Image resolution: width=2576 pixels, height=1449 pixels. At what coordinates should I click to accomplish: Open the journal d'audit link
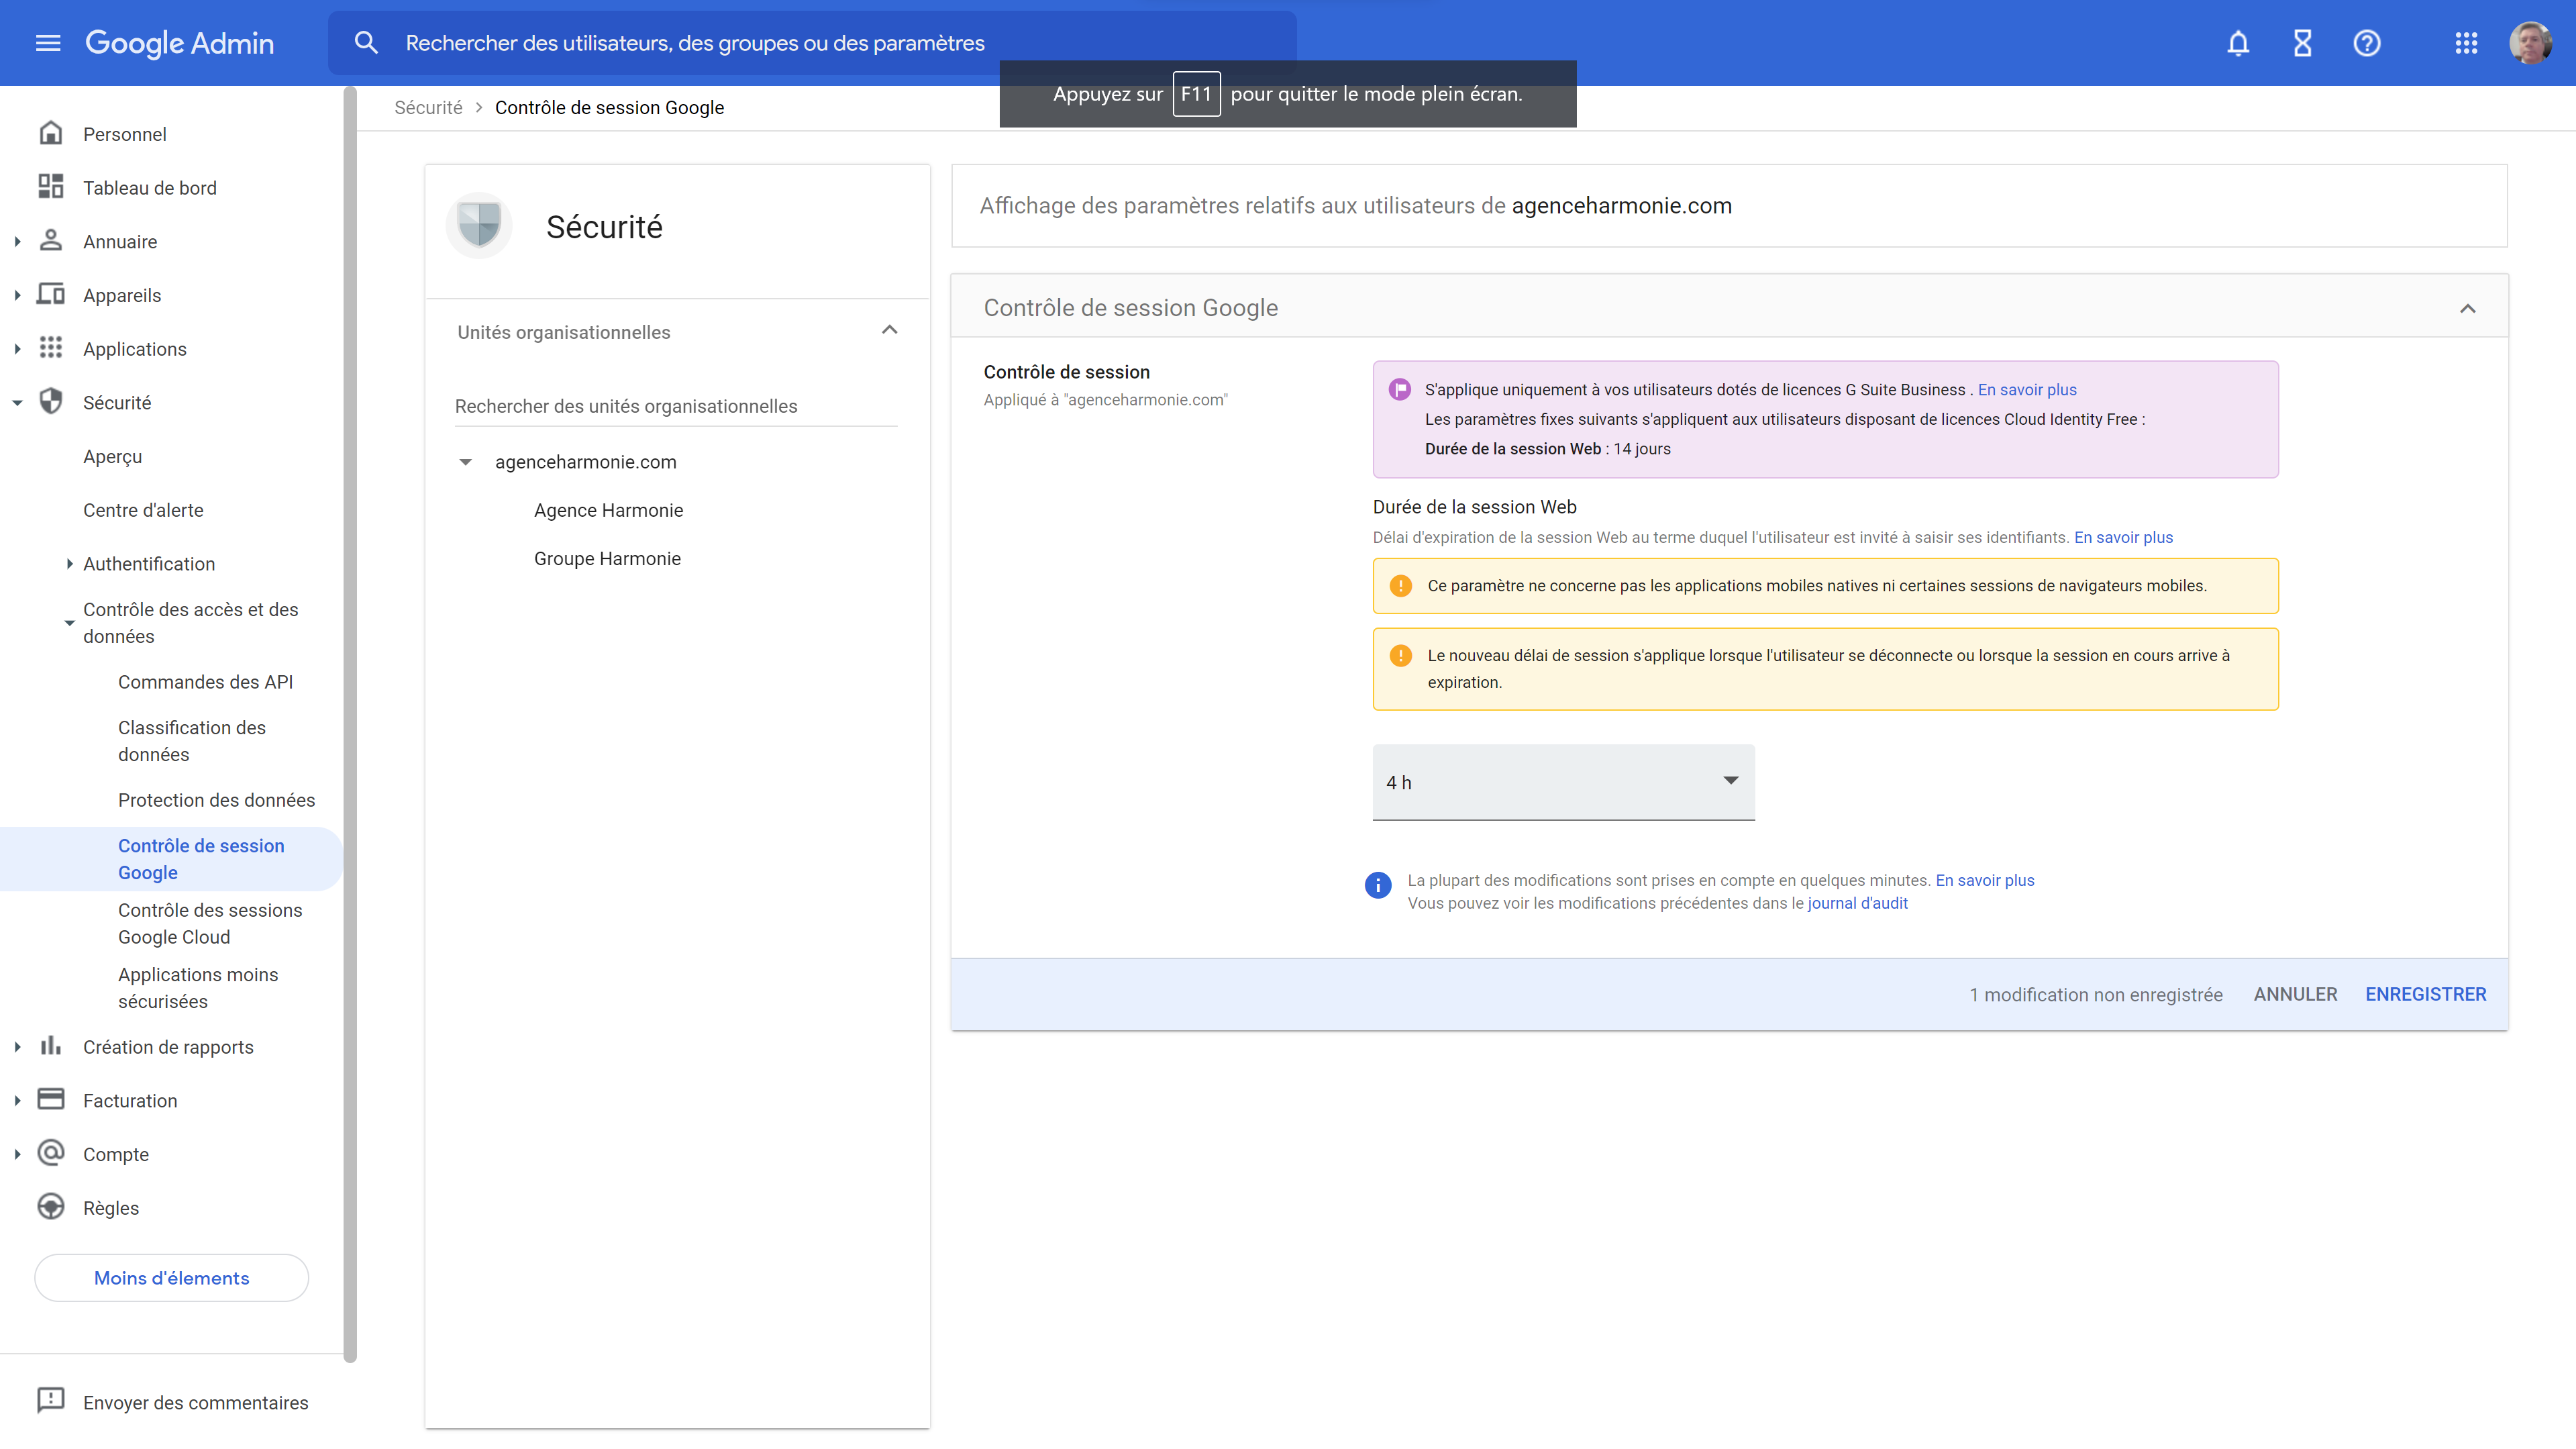(1857, 903)
